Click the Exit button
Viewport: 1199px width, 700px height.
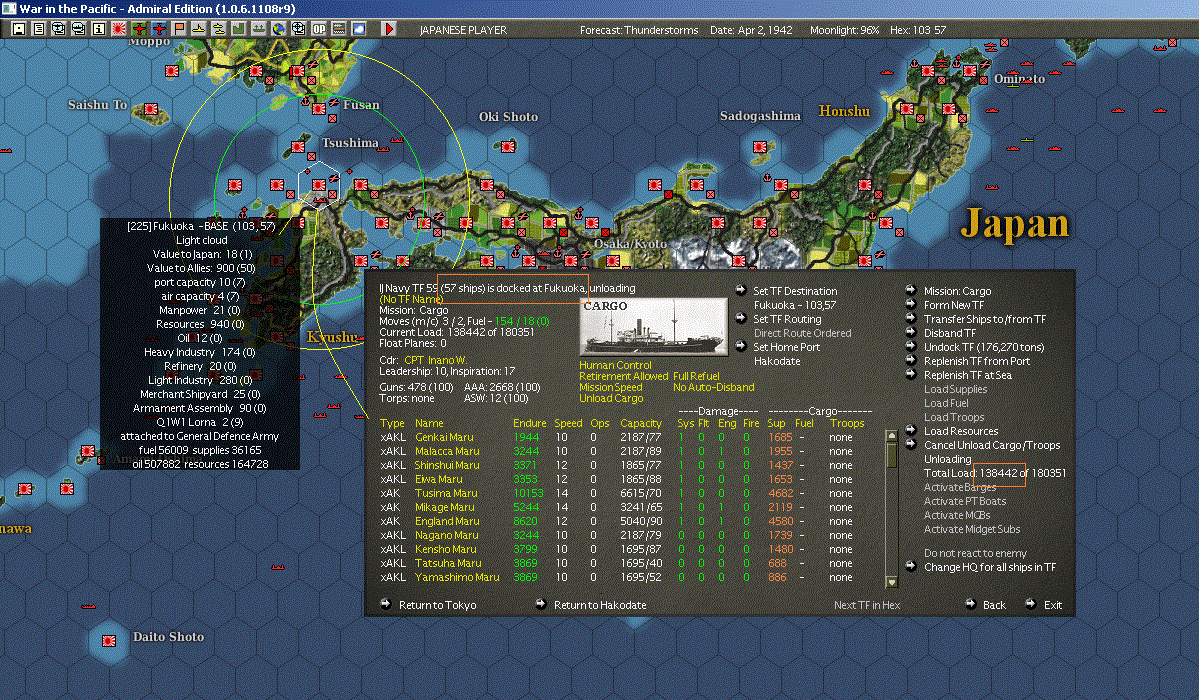click(x=1053, y=605)
